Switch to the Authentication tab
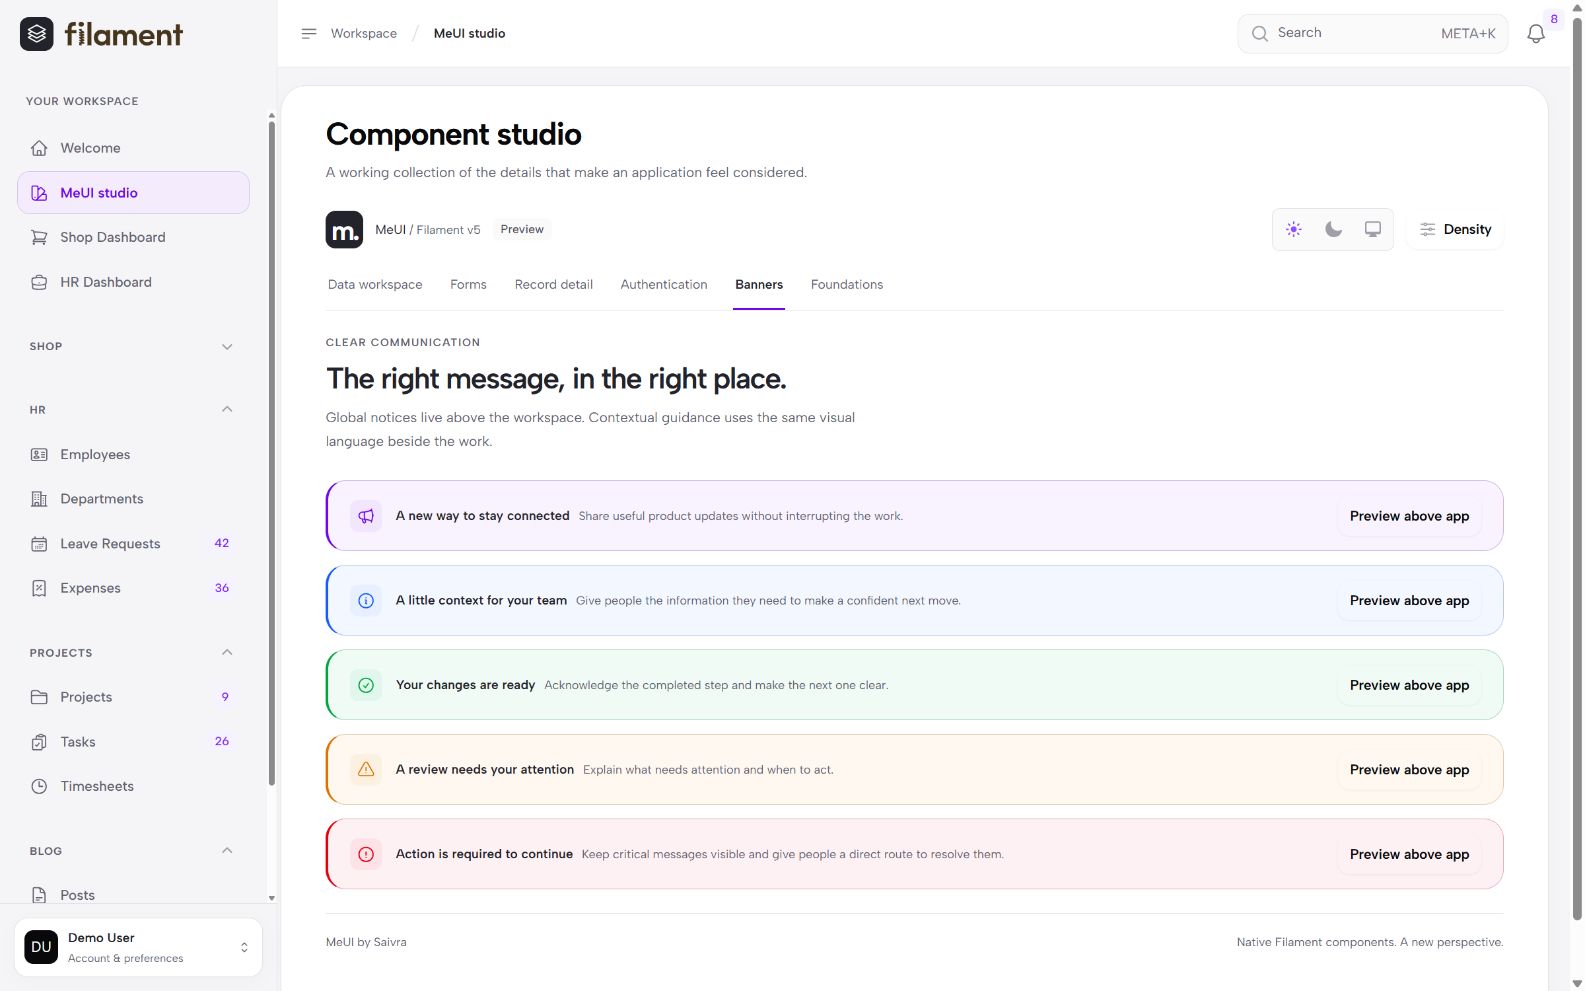The height and width of the screenshot is (991, 1585). [x=664, y=285]
